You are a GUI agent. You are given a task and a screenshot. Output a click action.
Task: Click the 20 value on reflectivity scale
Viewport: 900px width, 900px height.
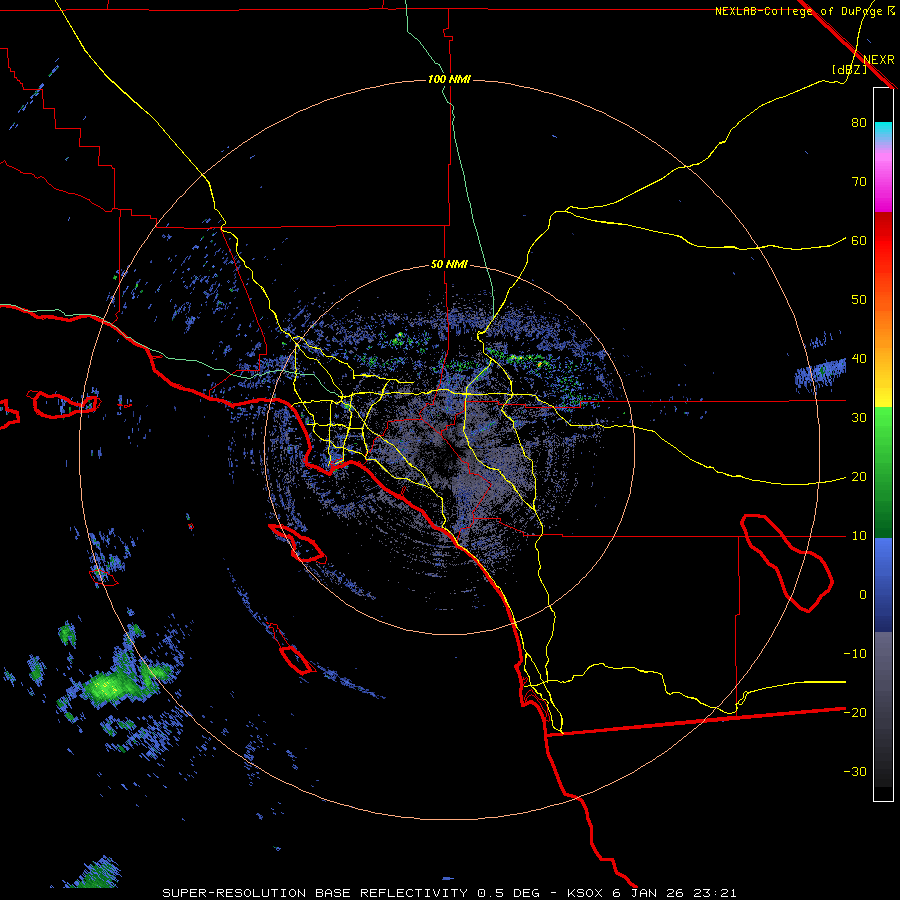point(859,476)
